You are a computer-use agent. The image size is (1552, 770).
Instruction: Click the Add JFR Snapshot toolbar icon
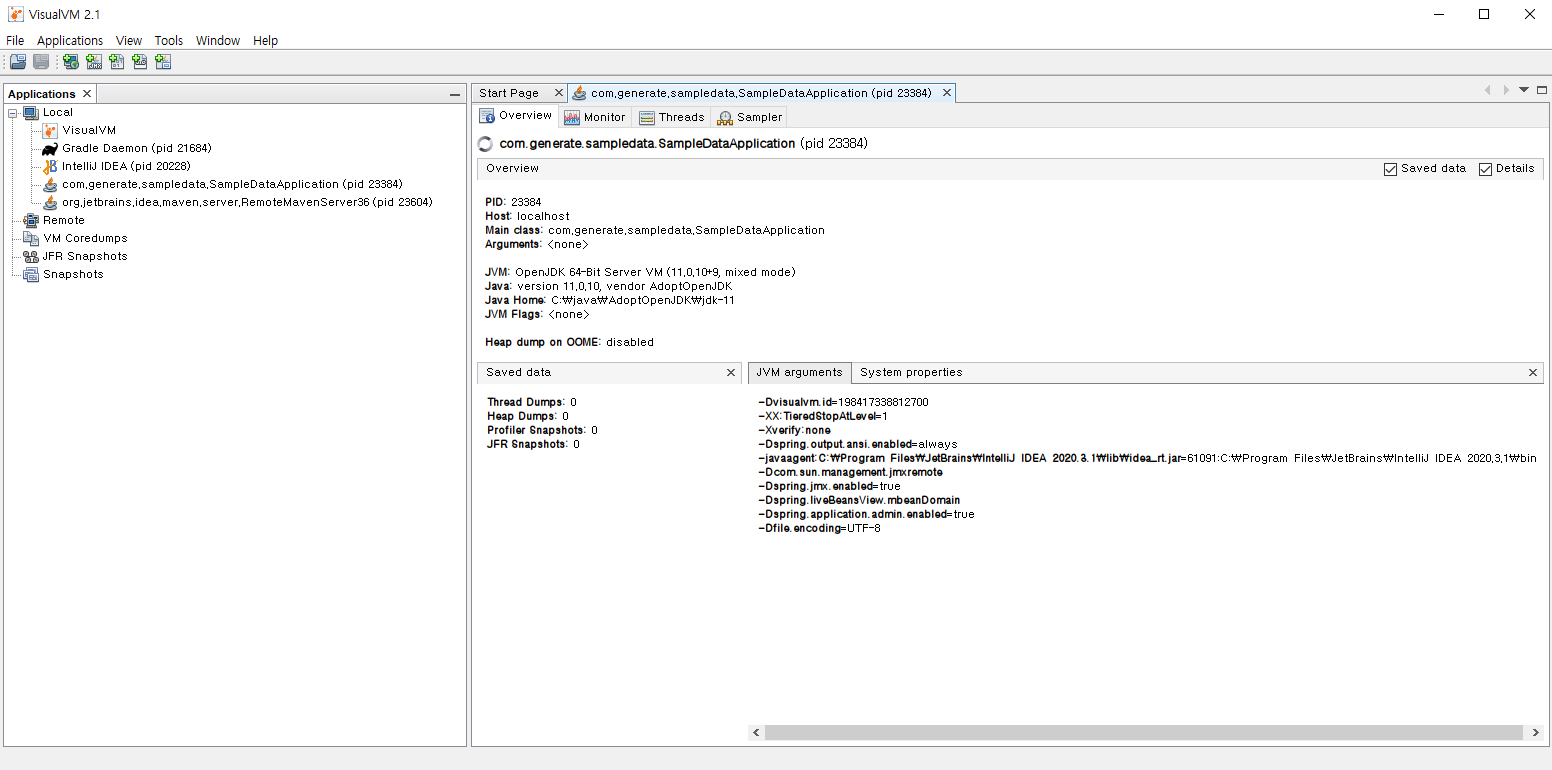(140, 62)
